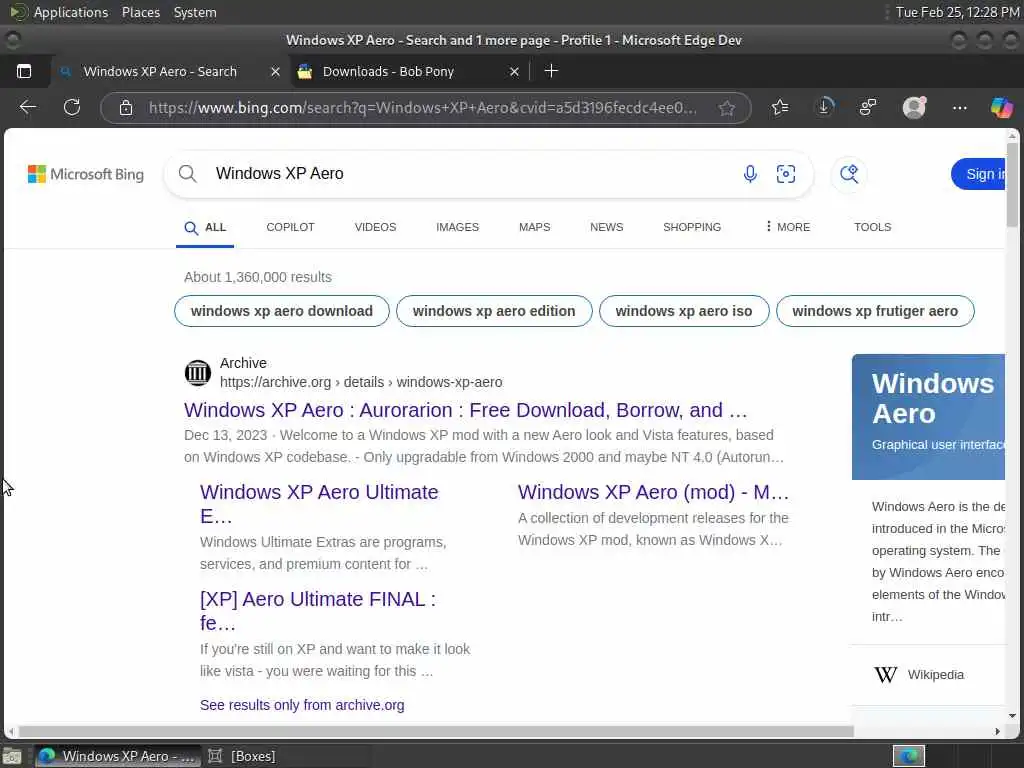The height and width of the screenshot is (768, 1024).
Task: Select the ALL results tab
Action: point(205,227)
